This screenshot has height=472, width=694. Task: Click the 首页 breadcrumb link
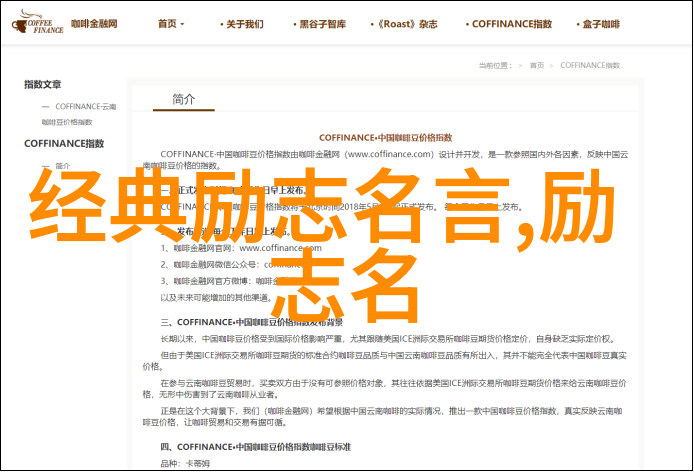(x=537, y=66)
